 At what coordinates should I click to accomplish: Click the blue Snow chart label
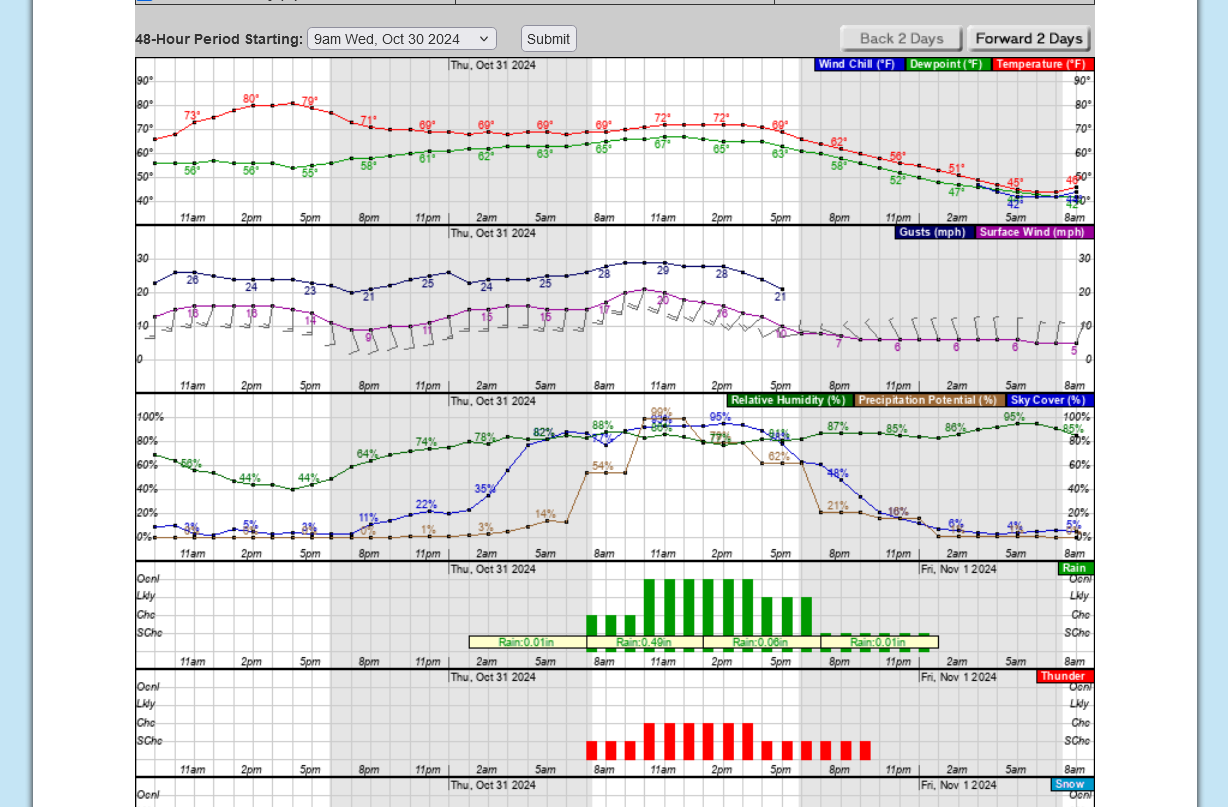click(1072, 785)
